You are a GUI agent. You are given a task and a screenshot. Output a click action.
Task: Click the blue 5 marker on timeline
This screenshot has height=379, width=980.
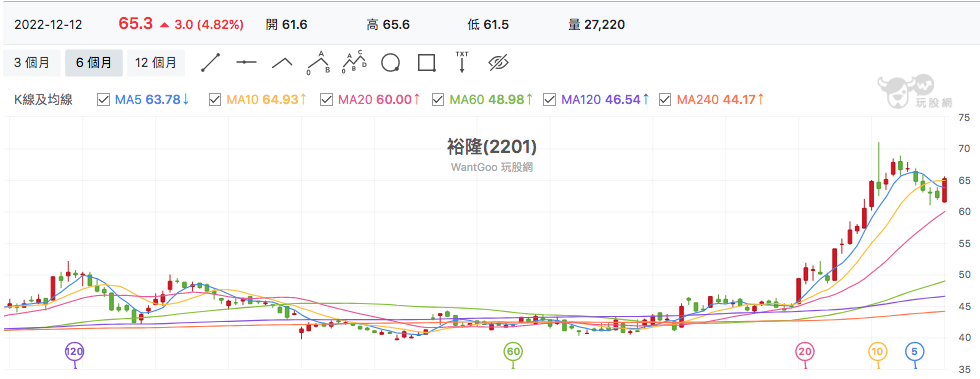coord(915,351)
